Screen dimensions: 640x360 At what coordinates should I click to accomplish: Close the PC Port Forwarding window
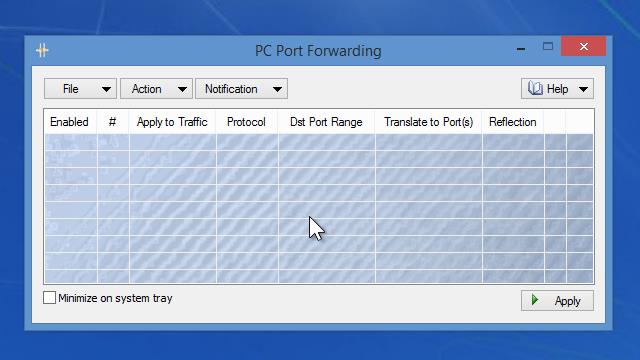pyautogui.click(x=584, y=47)
